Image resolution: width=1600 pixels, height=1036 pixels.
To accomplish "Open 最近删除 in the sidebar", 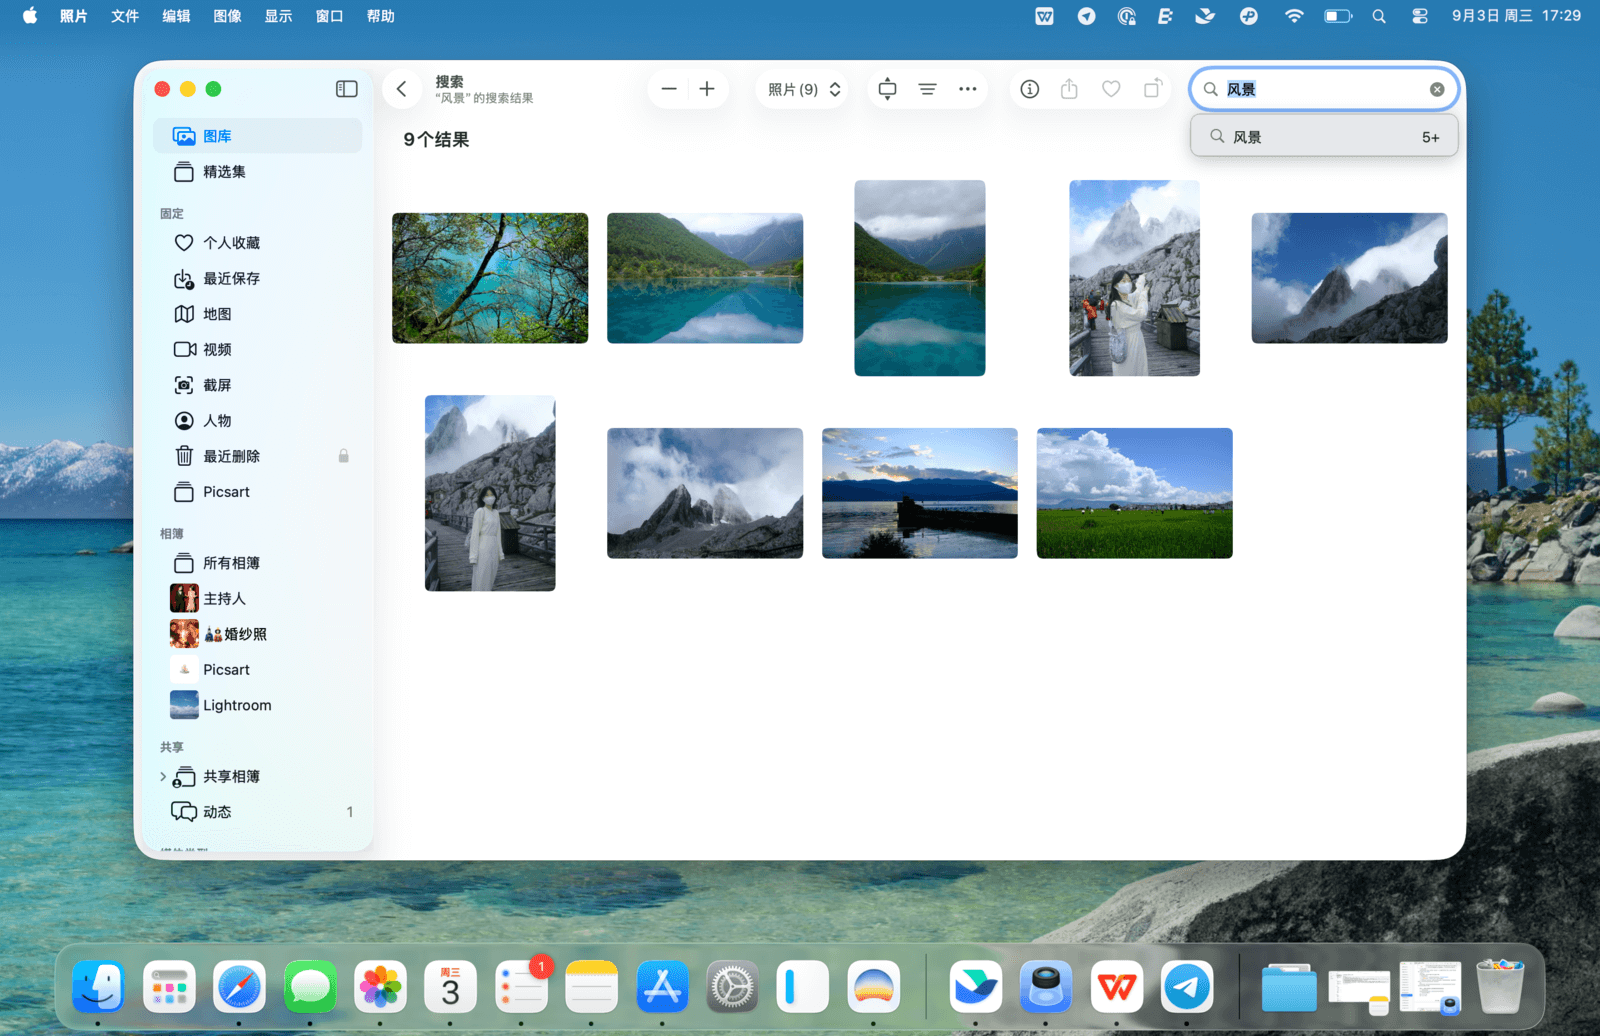I will (231, 456).
